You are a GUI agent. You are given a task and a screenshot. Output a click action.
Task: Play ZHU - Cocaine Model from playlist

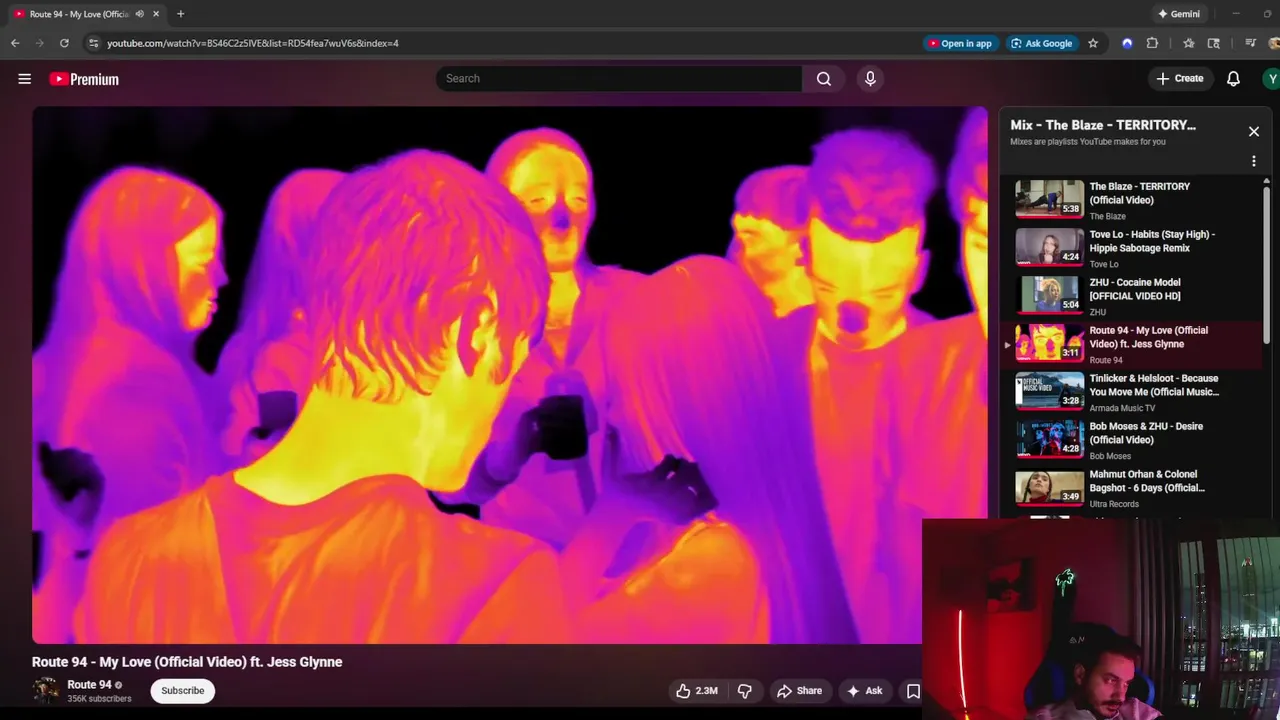(x=1130, y=296)
